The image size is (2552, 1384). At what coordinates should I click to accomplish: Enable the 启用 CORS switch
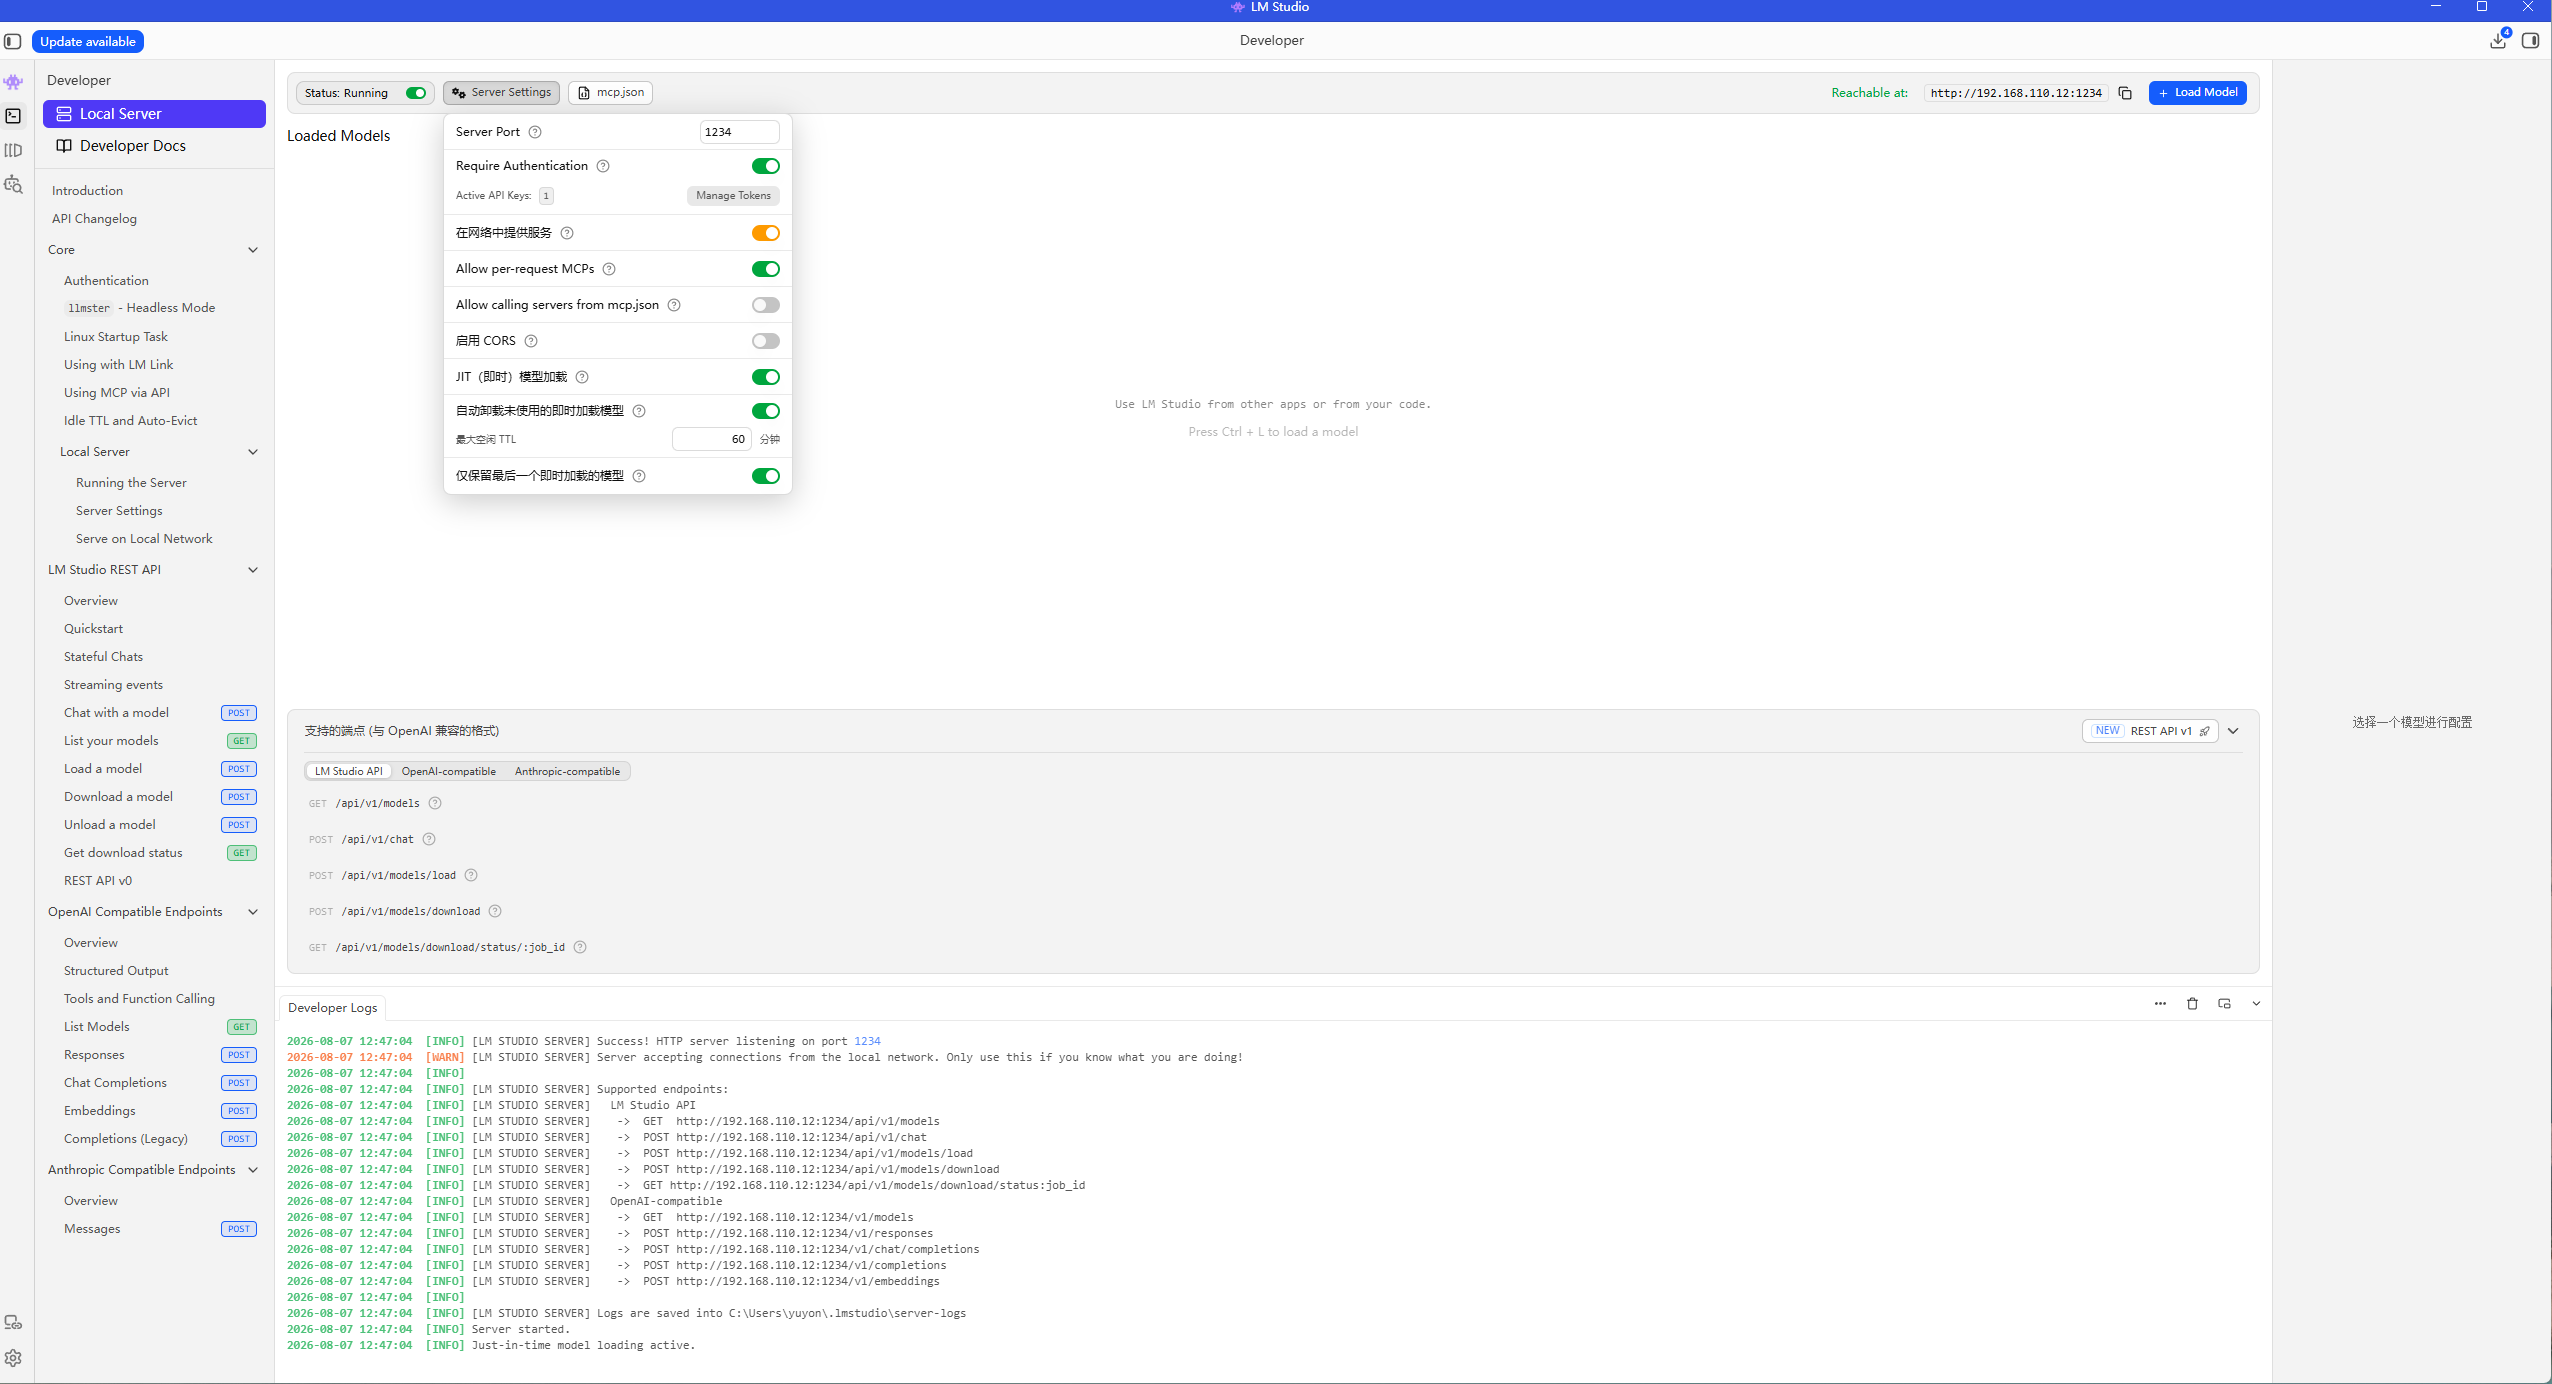point(766,341)
